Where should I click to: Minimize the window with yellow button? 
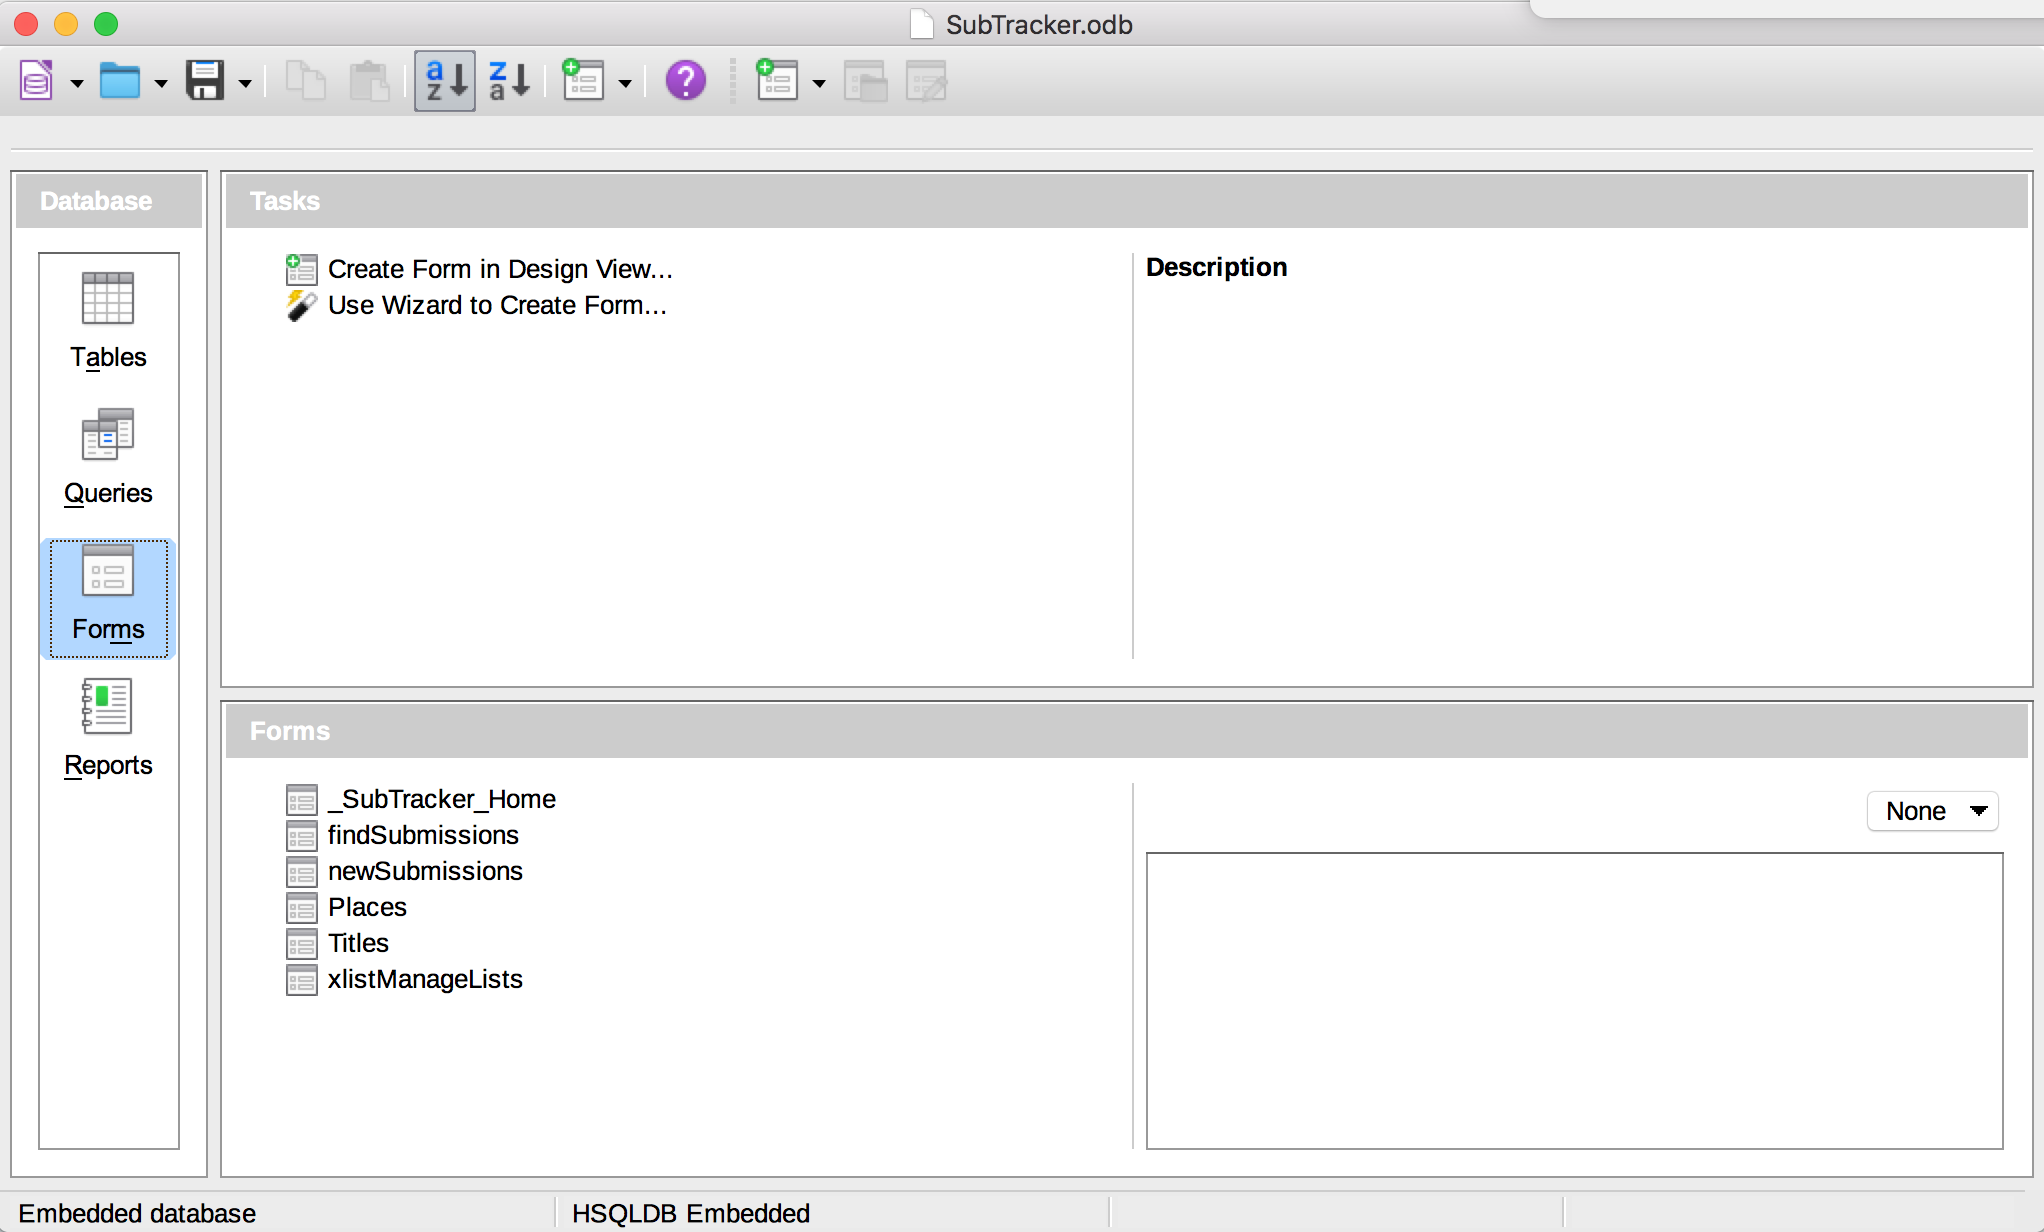pyautogui.click(x=66, y=24)
